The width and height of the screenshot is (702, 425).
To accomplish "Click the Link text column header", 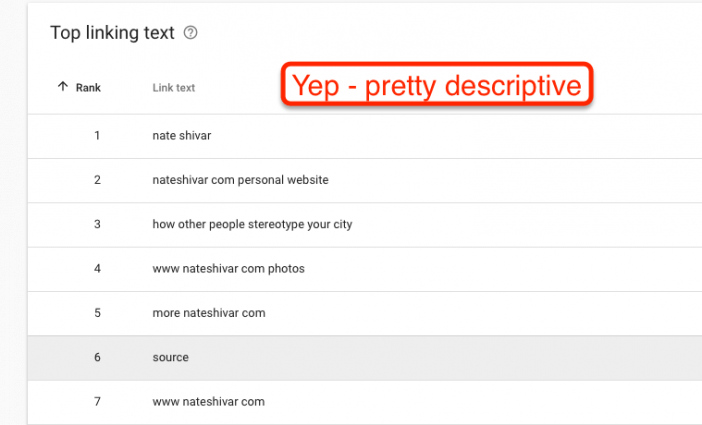I will coord(174,88).
